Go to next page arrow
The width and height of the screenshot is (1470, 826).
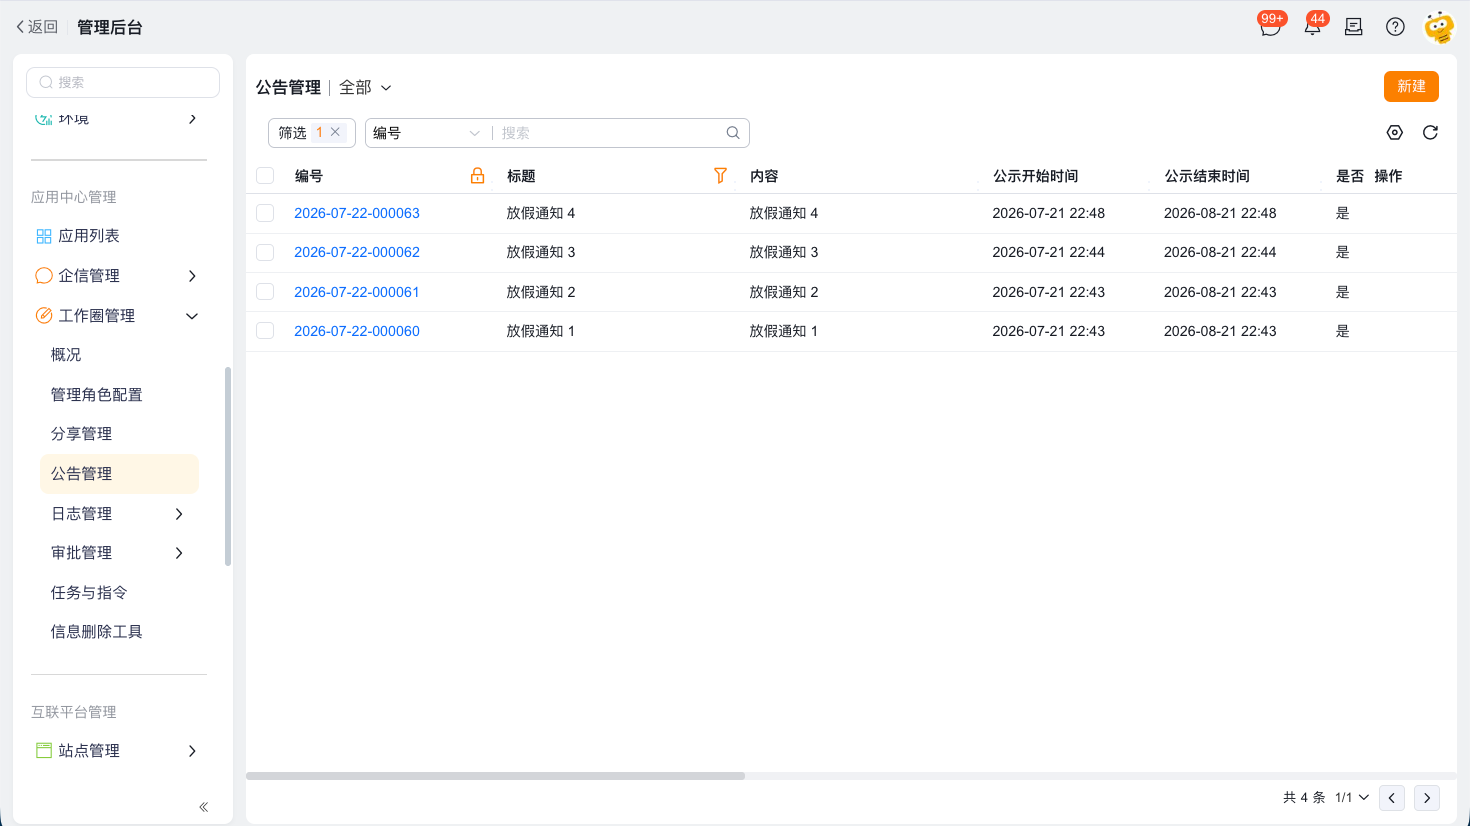tap(1427, 798)
